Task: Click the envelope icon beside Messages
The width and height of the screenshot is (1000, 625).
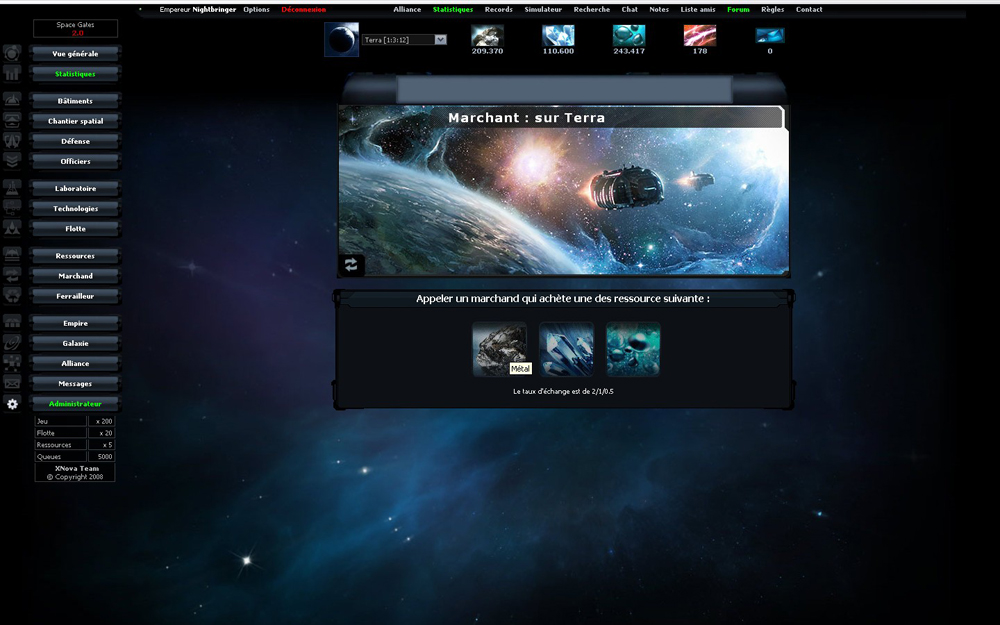Action: 12,383
